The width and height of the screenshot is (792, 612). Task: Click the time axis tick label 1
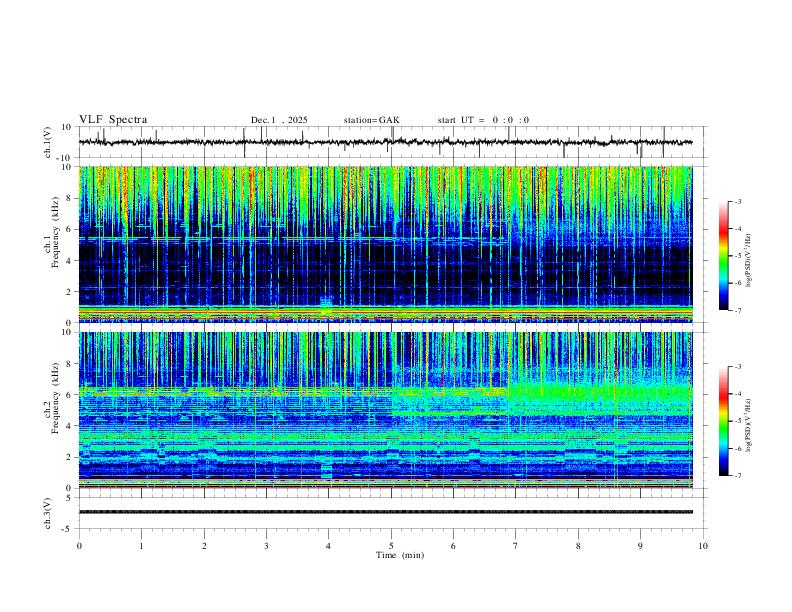(x=141, y=546)
